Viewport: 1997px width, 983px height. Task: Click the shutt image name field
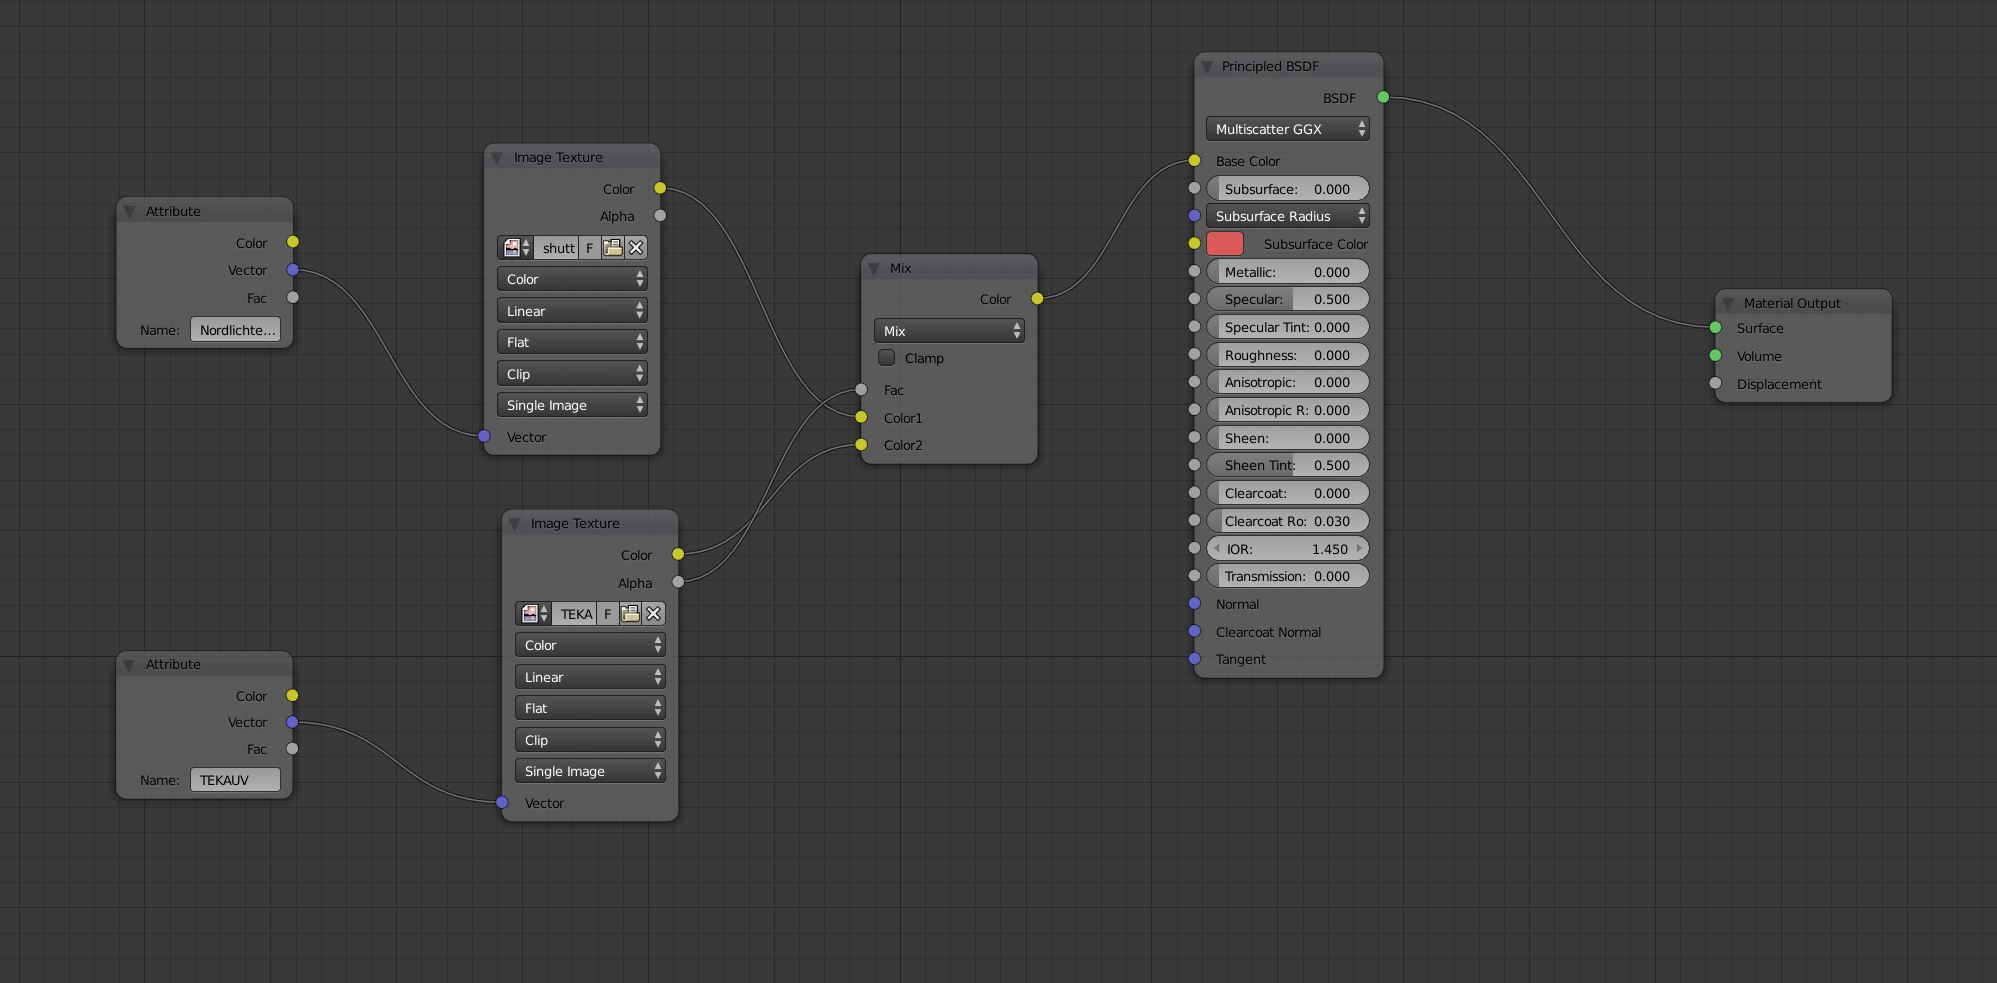[558, 248]
